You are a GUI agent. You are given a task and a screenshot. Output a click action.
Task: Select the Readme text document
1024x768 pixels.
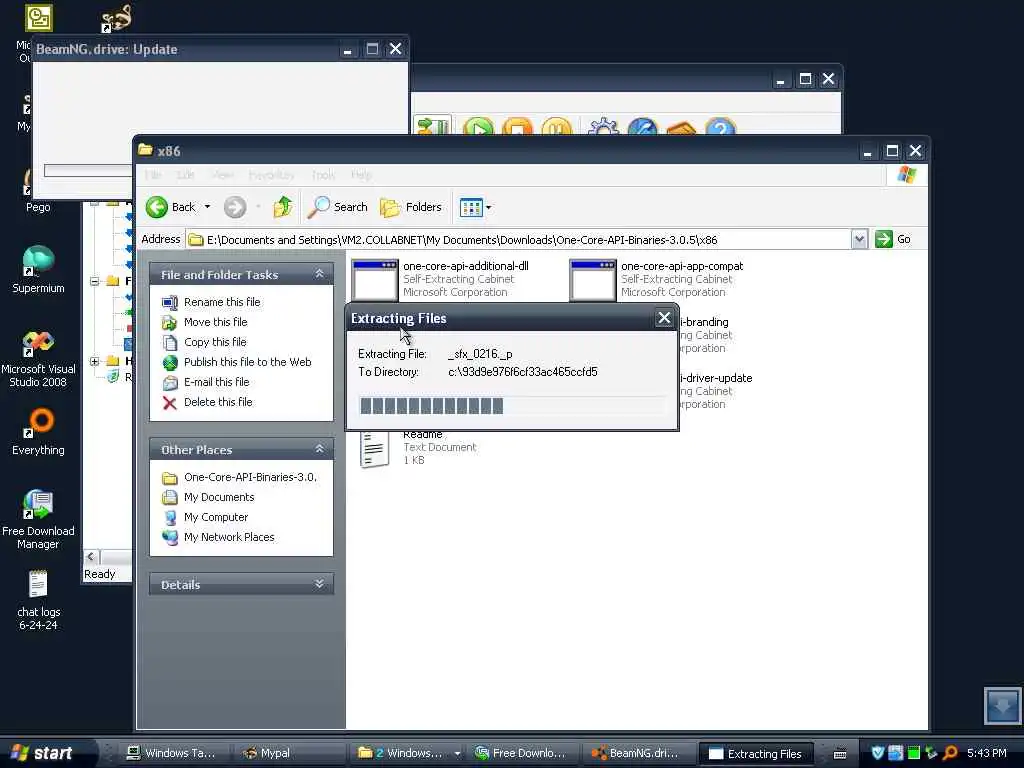418,448
